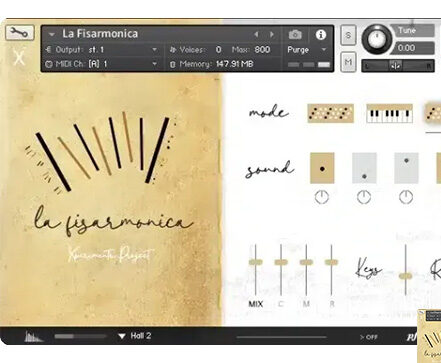Select the third grey sound pad

406,168
